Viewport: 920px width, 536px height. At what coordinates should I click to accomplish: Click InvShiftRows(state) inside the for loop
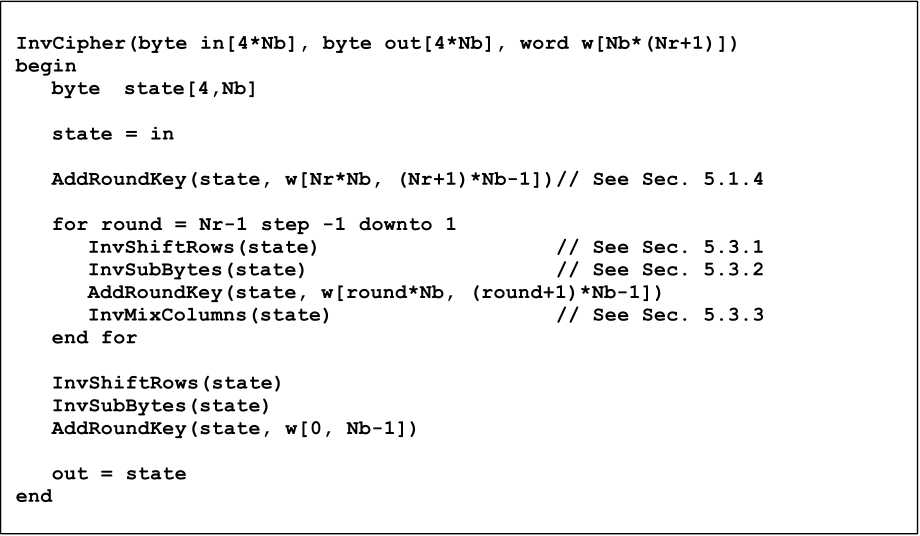click(x=203, y=247)
